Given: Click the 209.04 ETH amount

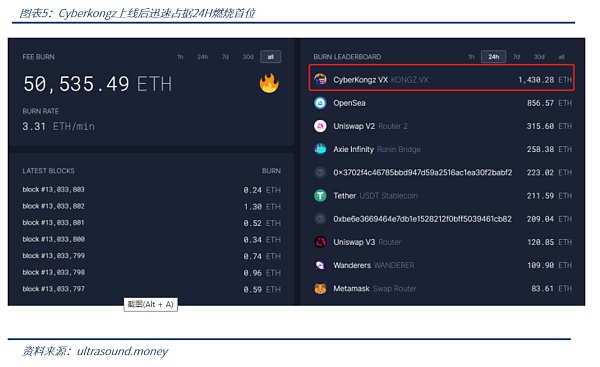Looking at the screenshot, I should [x=549, y=219].
